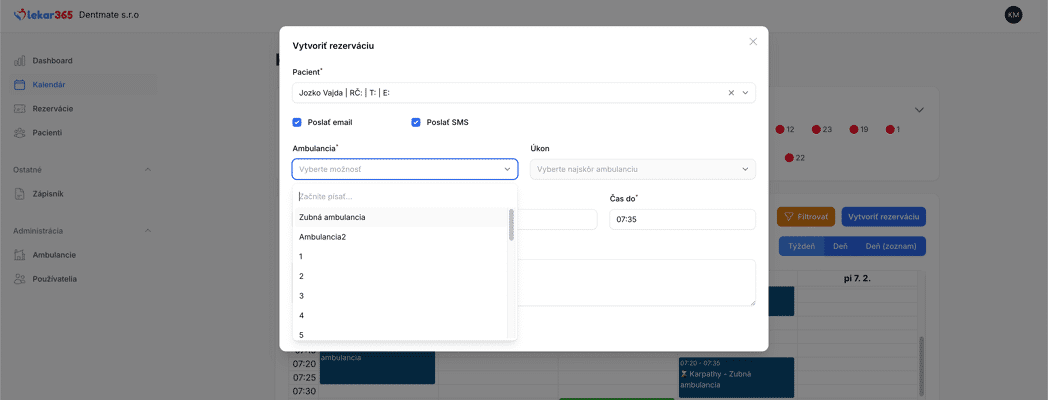
Task: Collapse the Ostatné sidebar section
Action: [x=149, y=170]
